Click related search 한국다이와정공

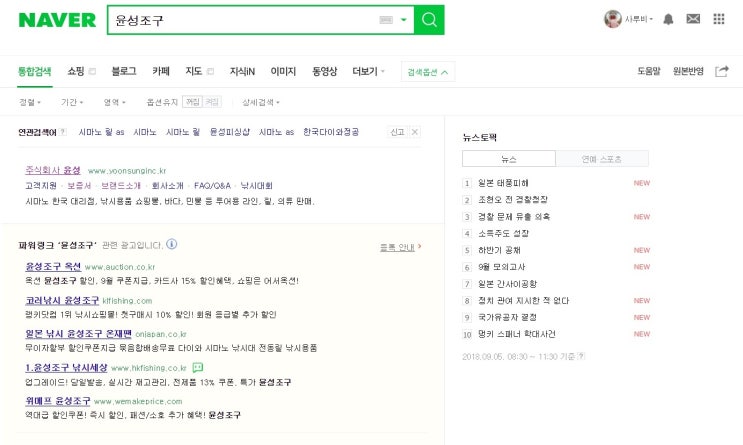coord(331,132)
